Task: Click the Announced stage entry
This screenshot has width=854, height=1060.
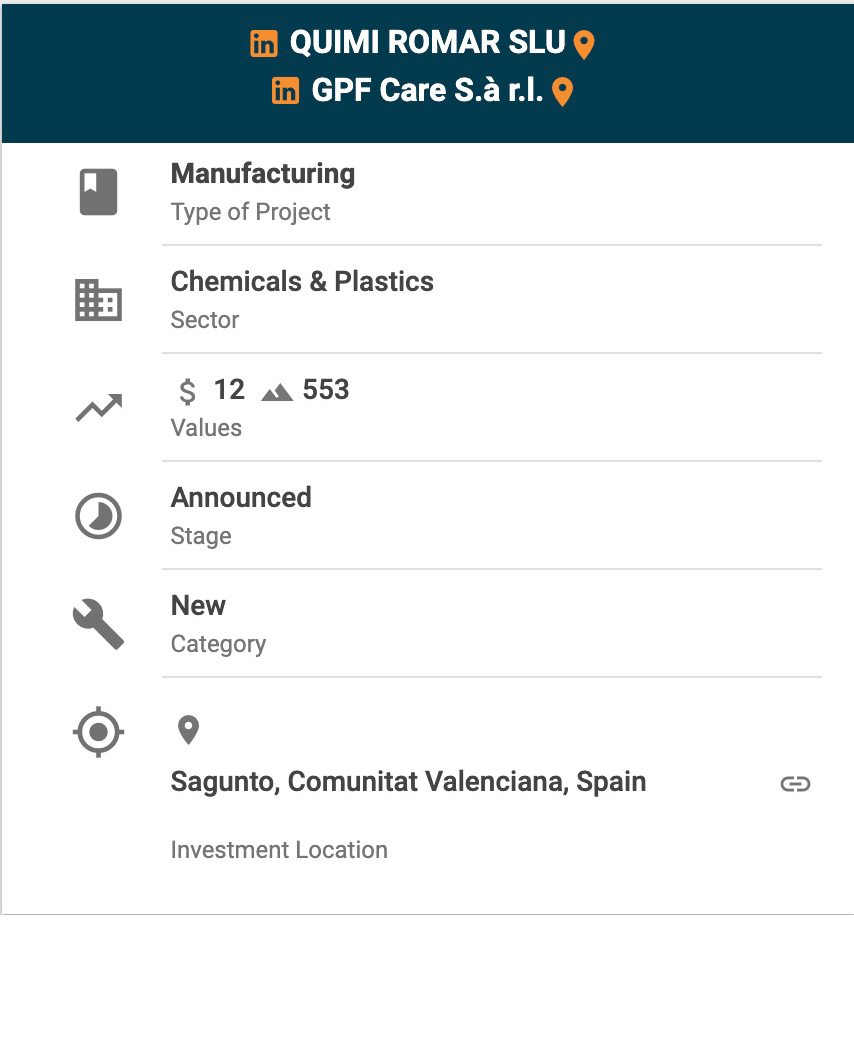Action: [x=241, y=498]
